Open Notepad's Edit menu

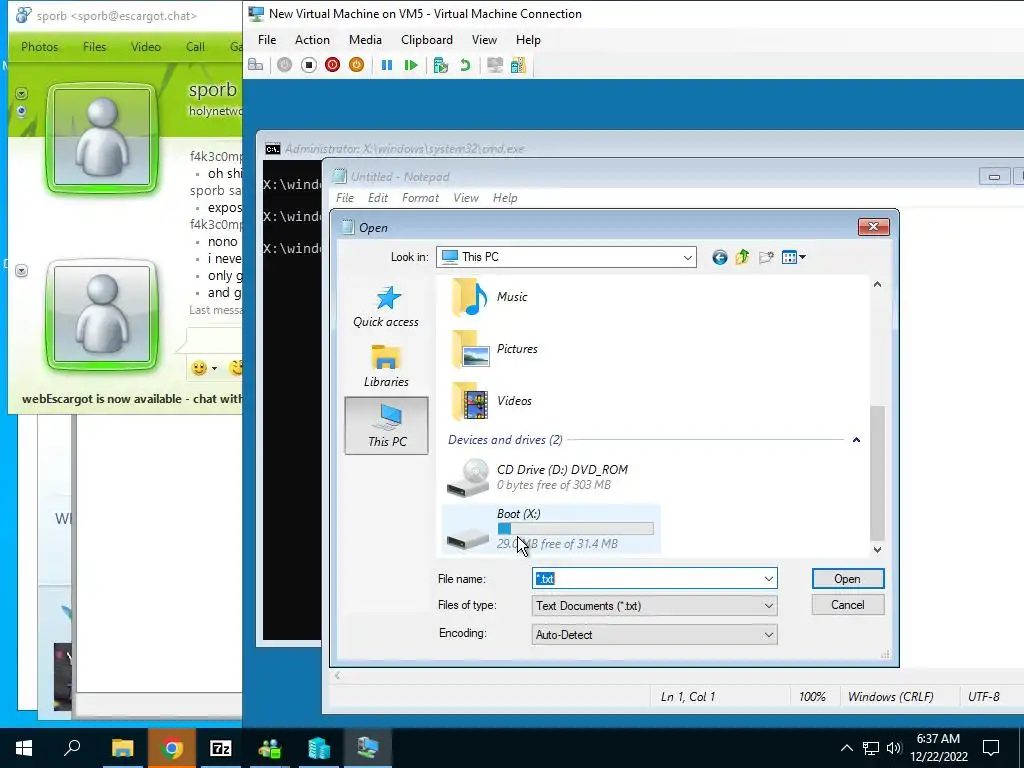(x=377, y=198)
